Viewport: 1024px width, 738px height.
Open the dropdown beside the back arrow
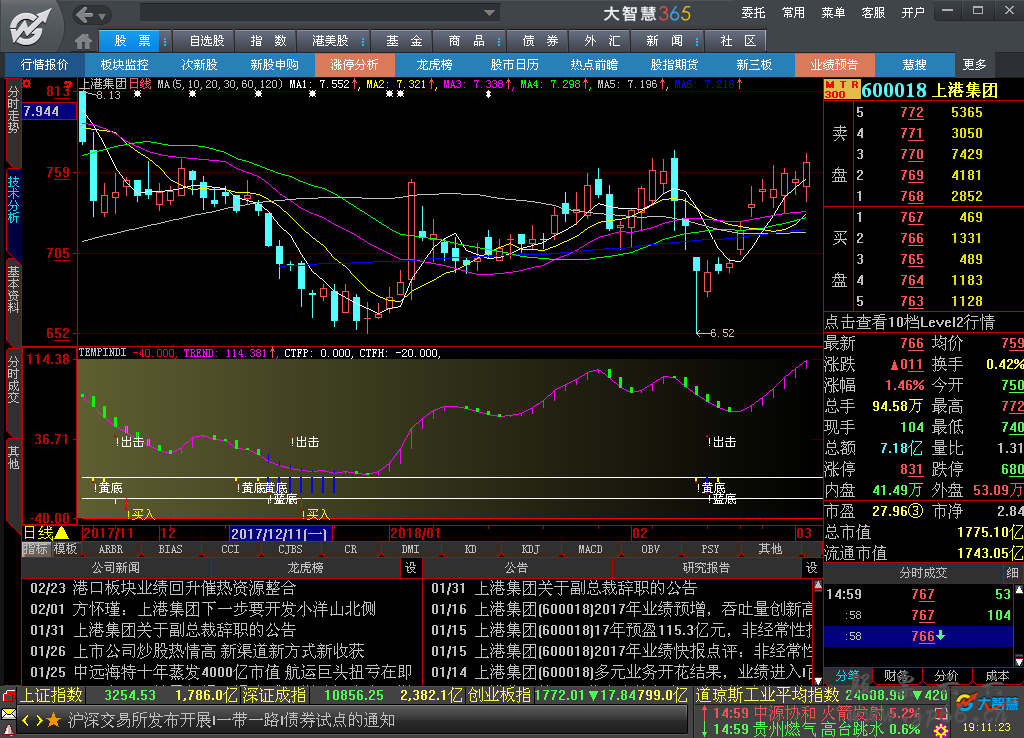coord(103,16)
